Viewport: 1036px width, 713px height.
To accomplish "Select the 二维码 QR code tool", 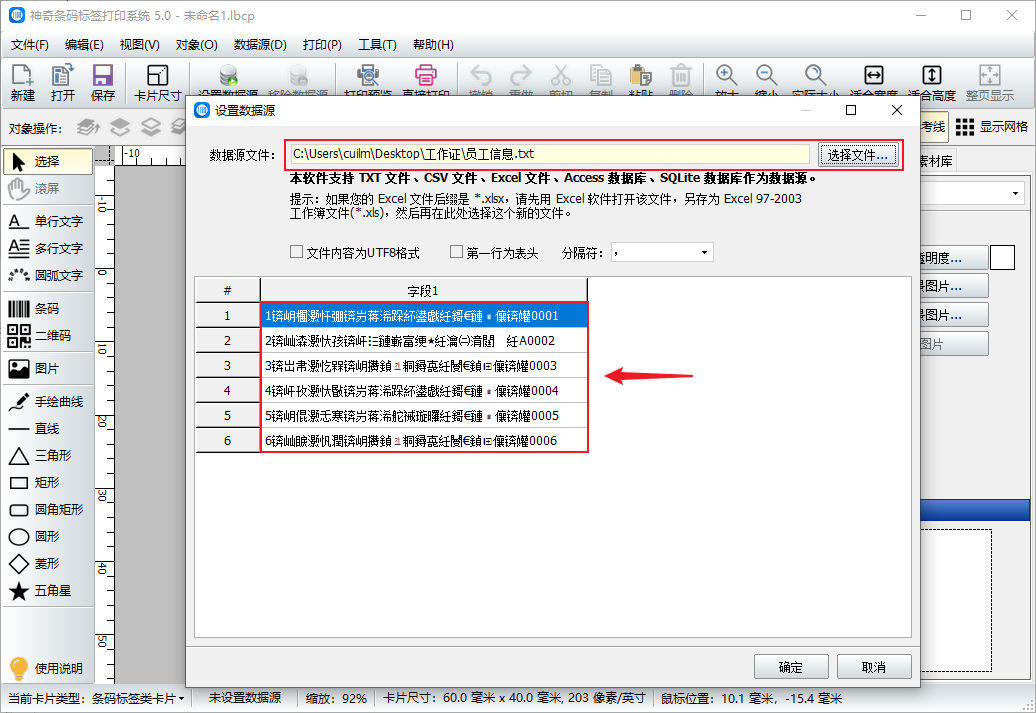I will coord(48,336).
